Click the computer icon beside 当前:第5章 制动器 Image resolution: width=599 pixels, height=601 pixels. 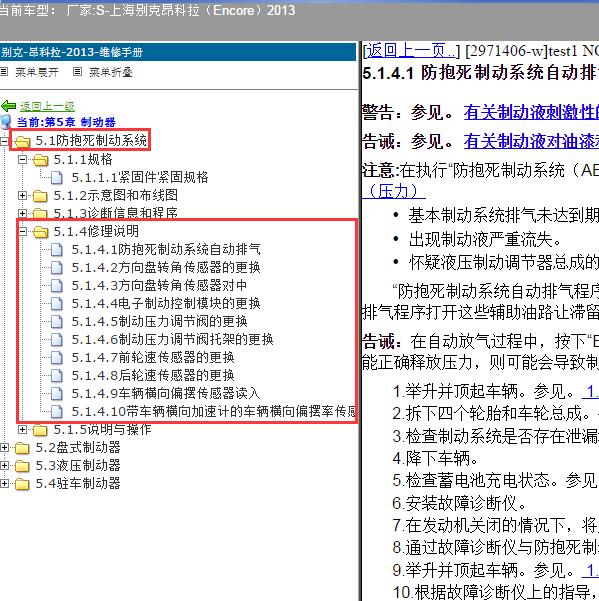pos(7,122)
